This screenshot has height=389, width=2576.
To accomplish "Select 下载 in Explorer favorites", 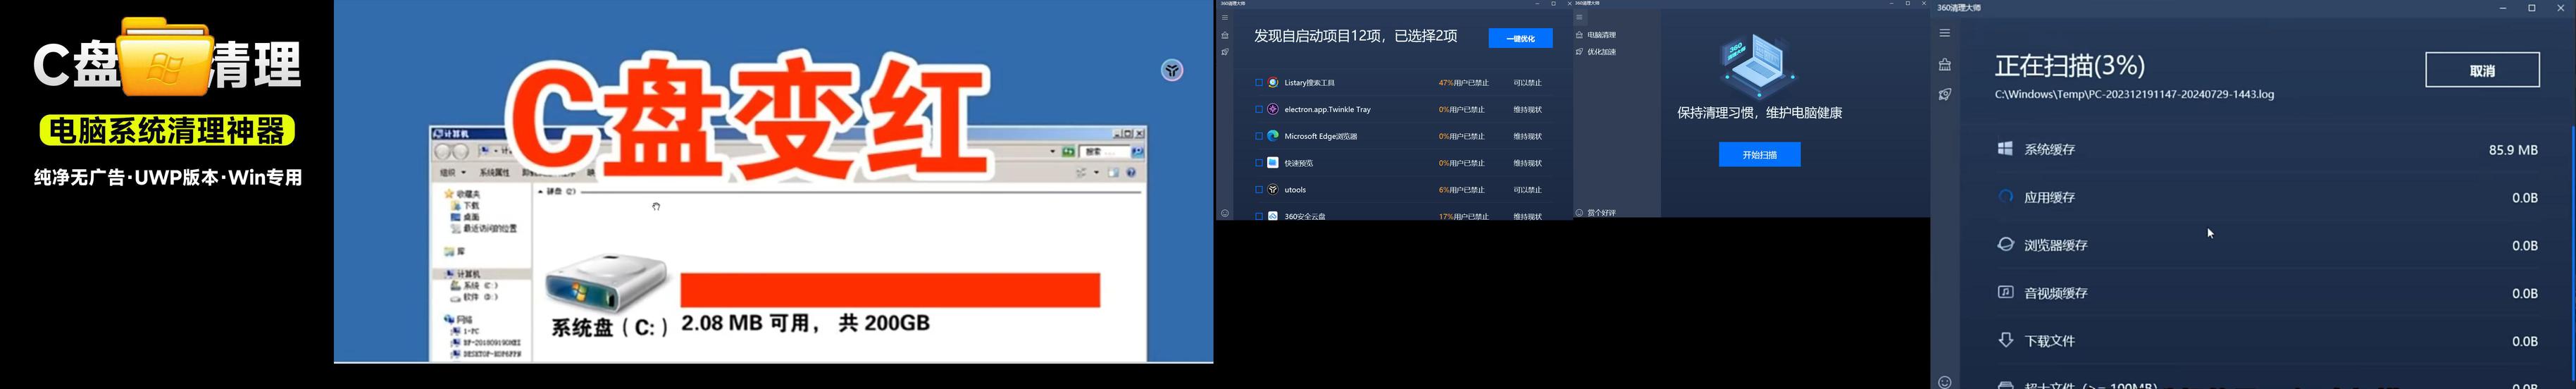I will (471, 206).
